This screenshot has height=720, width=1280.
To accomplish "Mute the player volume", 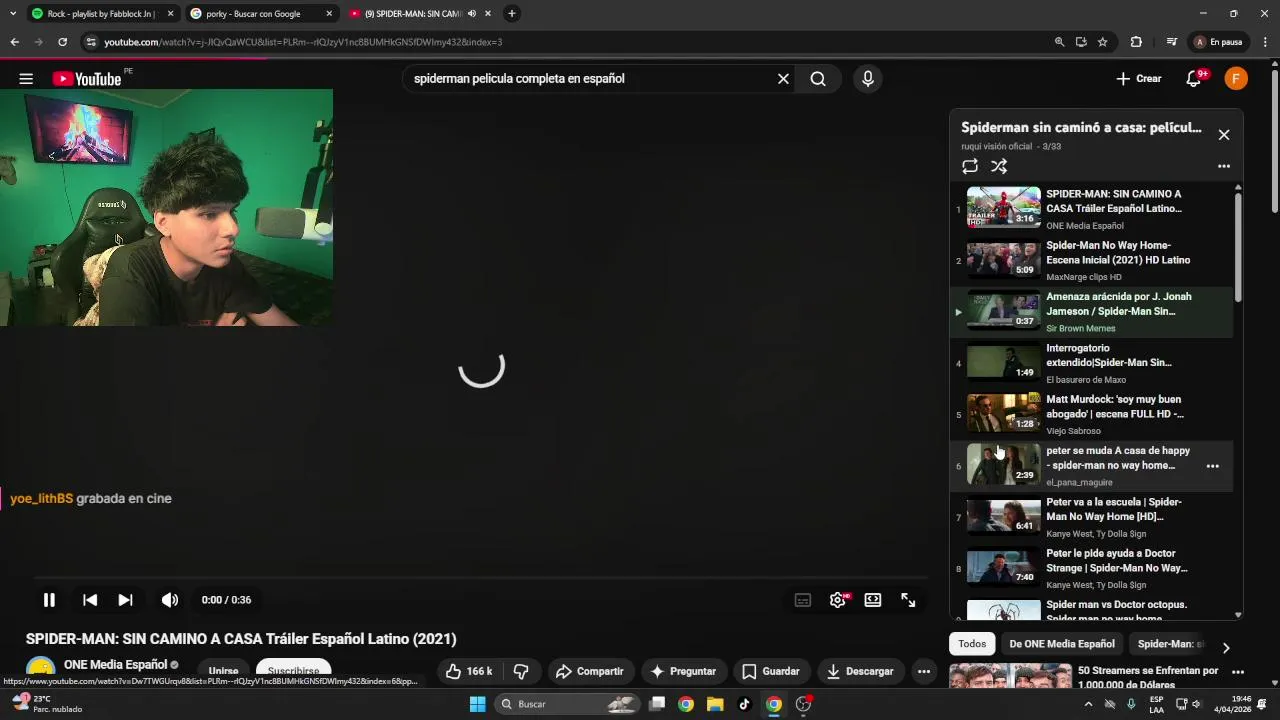I will 170,600.
